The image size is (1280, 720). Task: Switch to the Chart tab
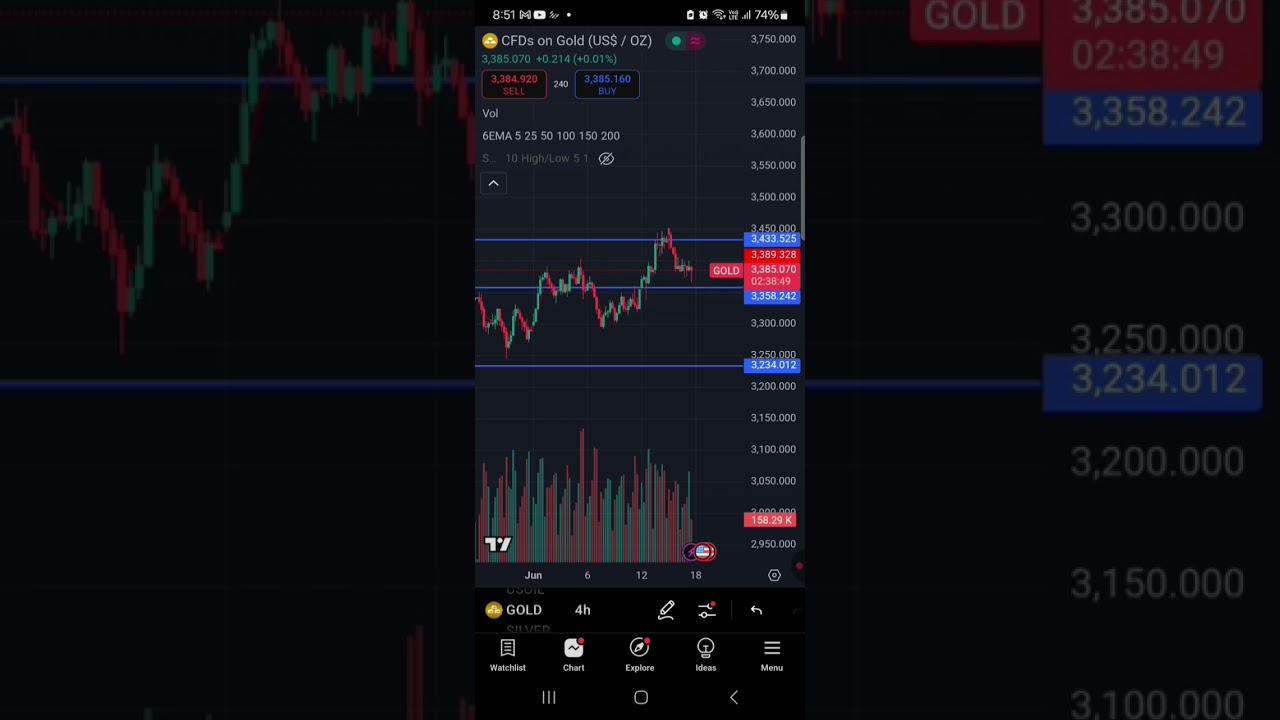point(573,656)
